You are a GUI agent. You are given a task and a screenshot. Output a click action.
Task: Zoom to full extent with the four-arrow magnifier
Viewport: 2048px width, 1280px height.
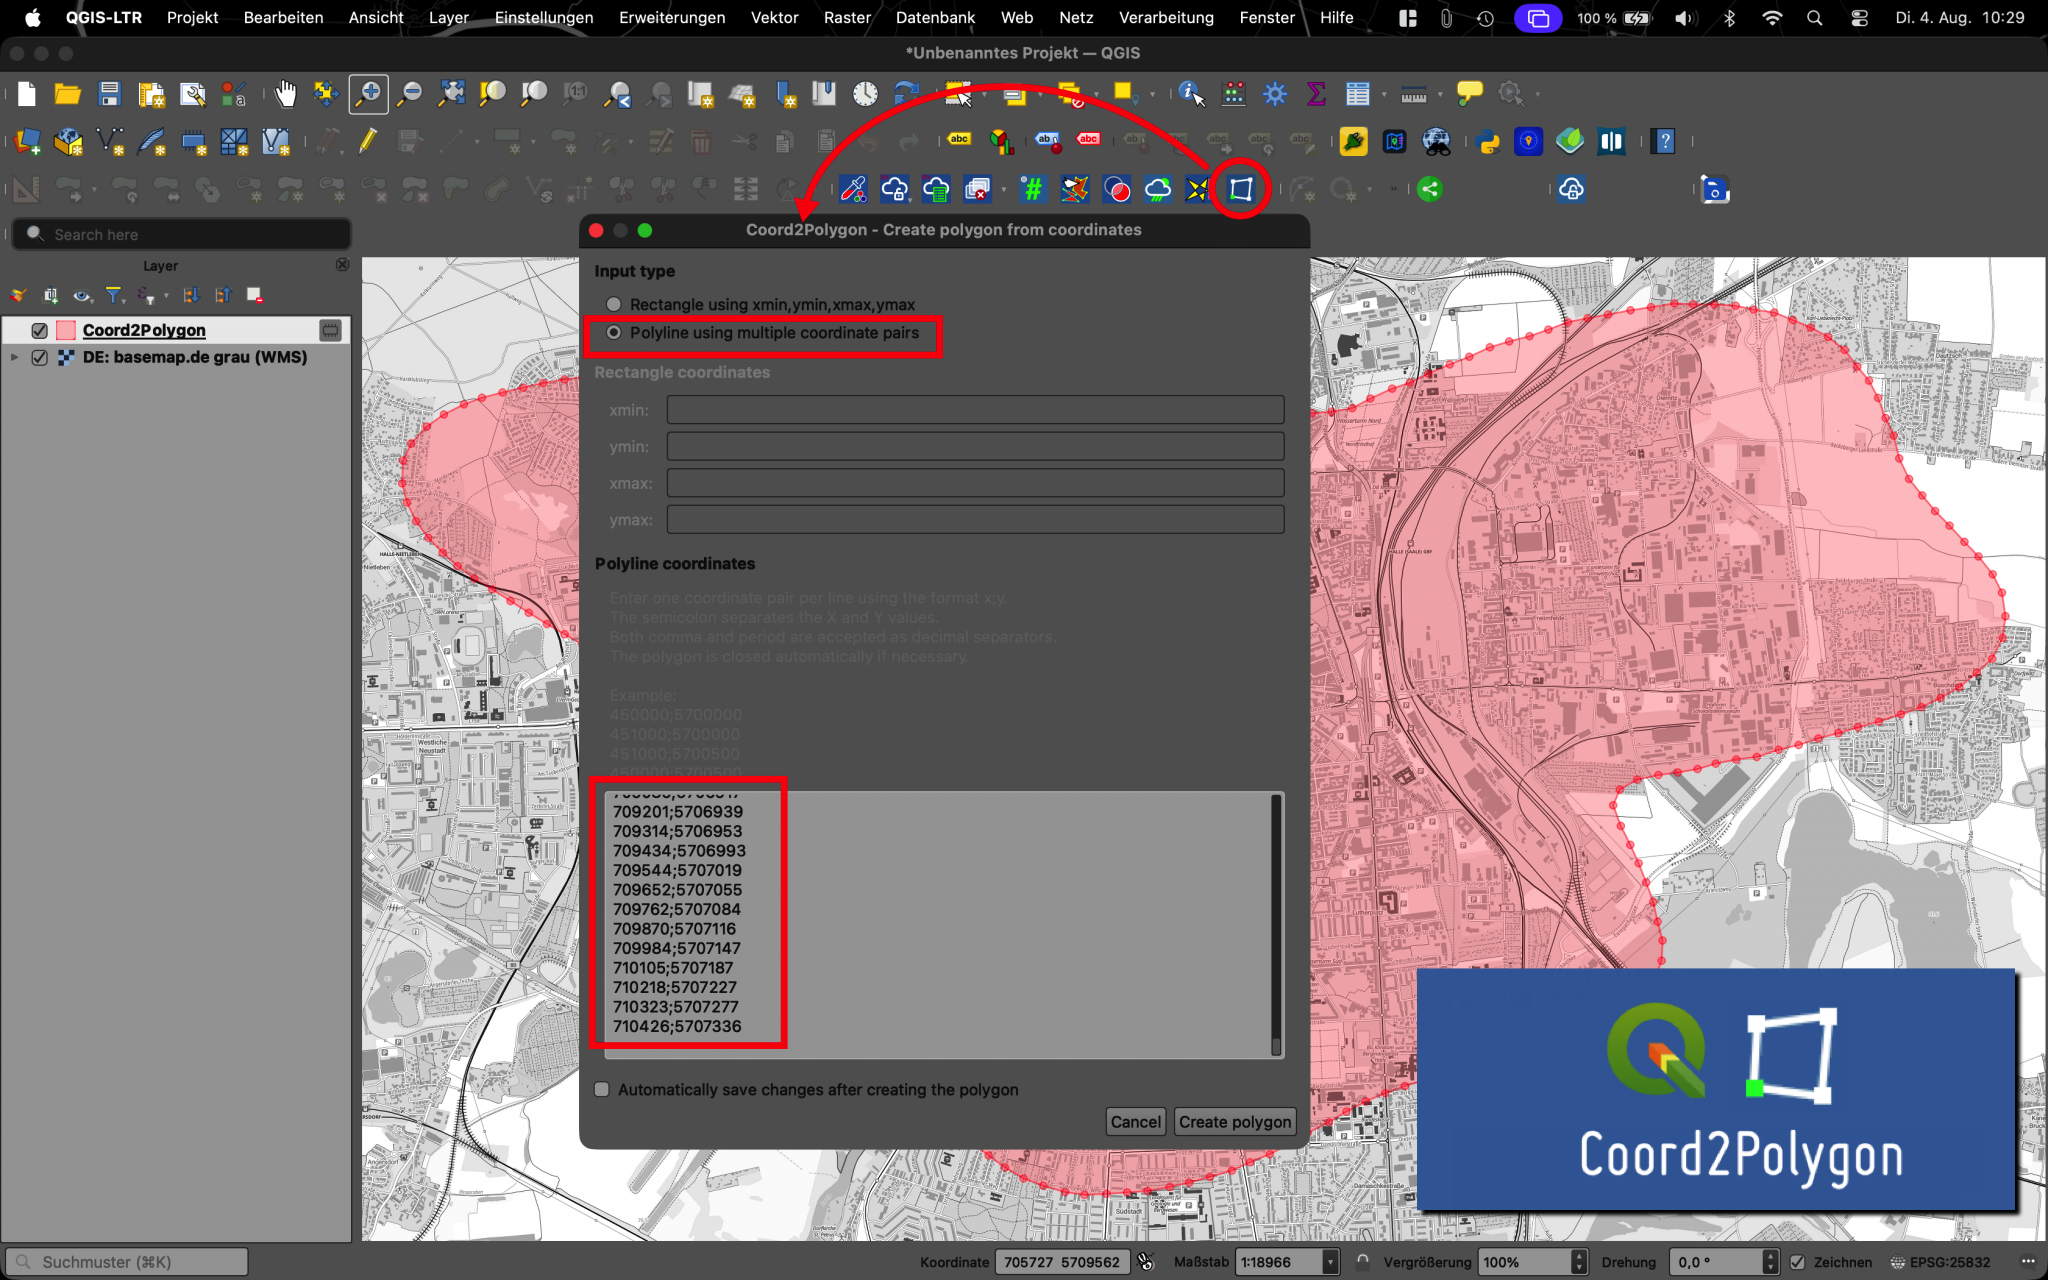(452, 94)
